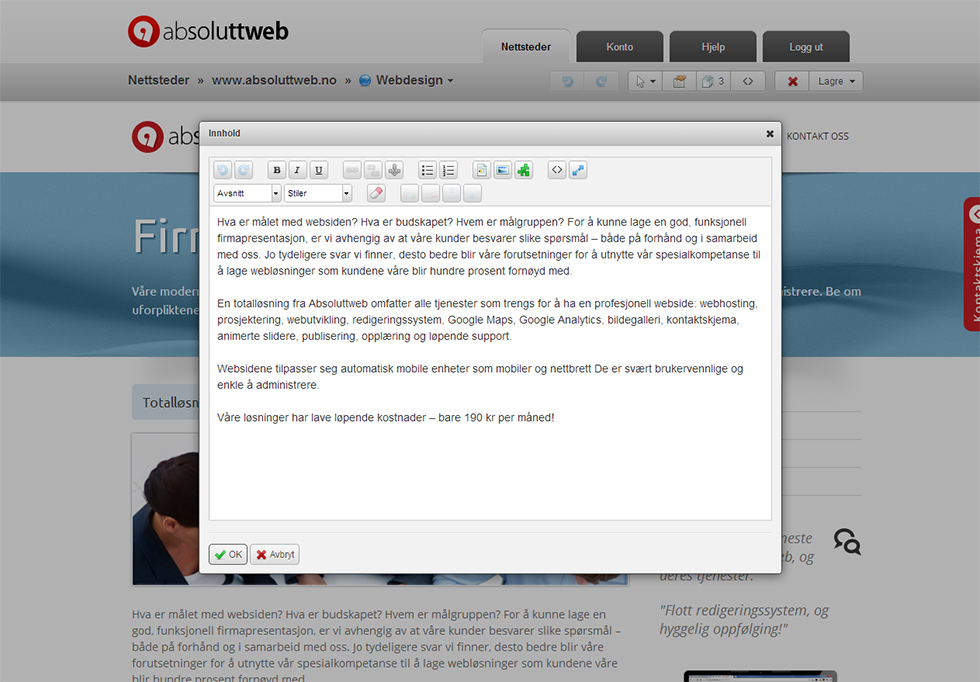Cancel the dialog with Avbryt
The height and width of the screenshot is (682, 980).
click(x=275, y=554)
